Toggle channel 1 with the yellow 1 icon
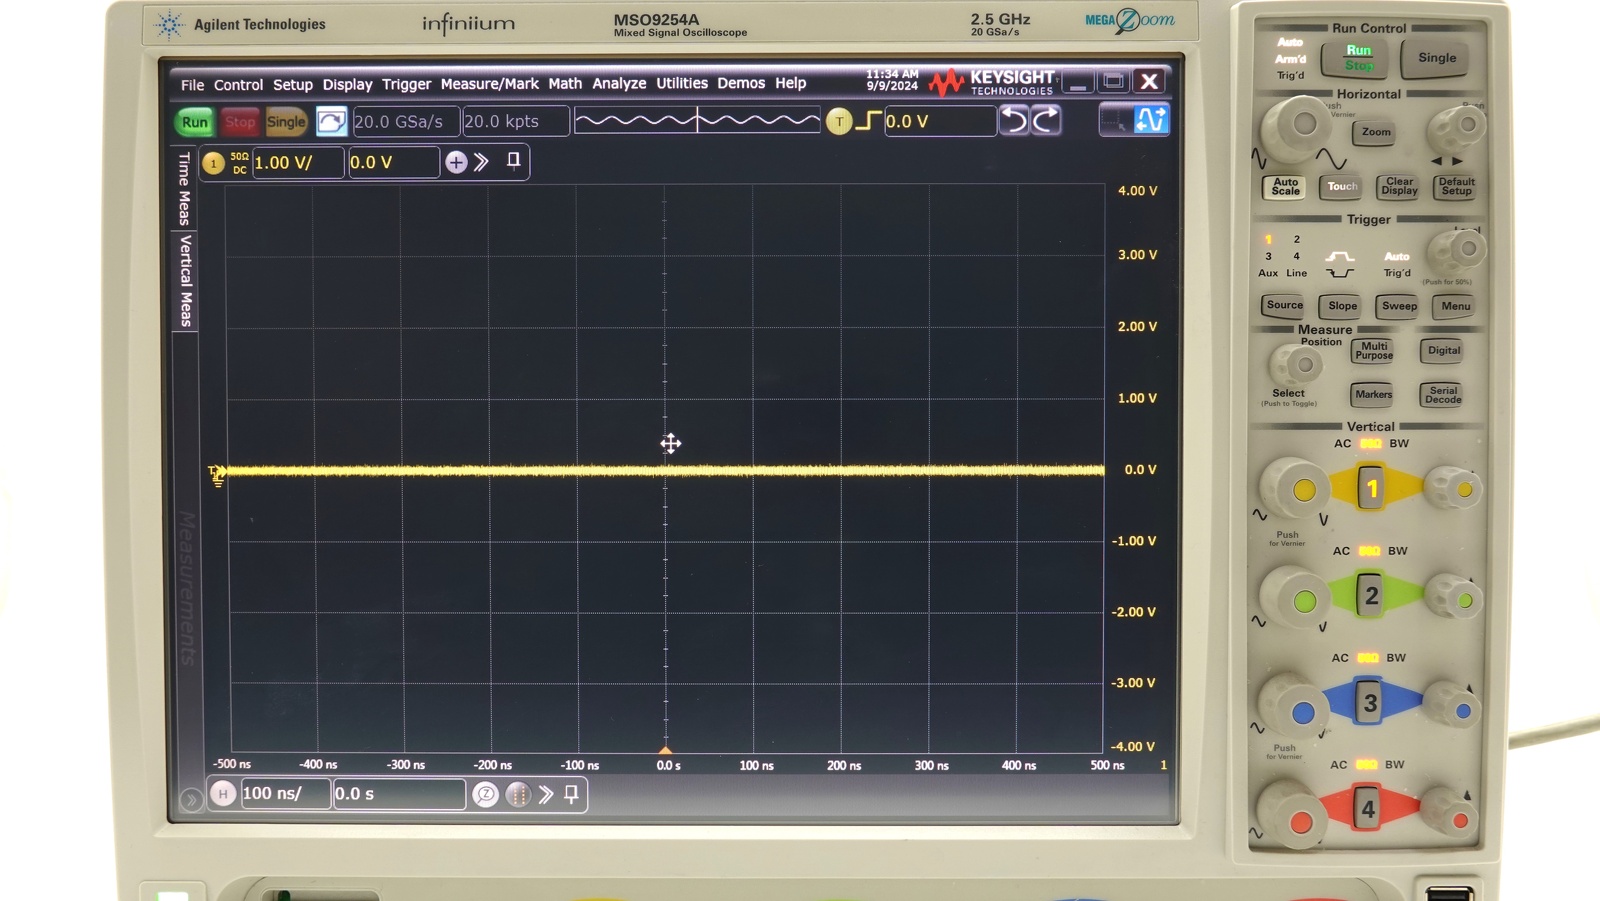 (x=213, y=163)
